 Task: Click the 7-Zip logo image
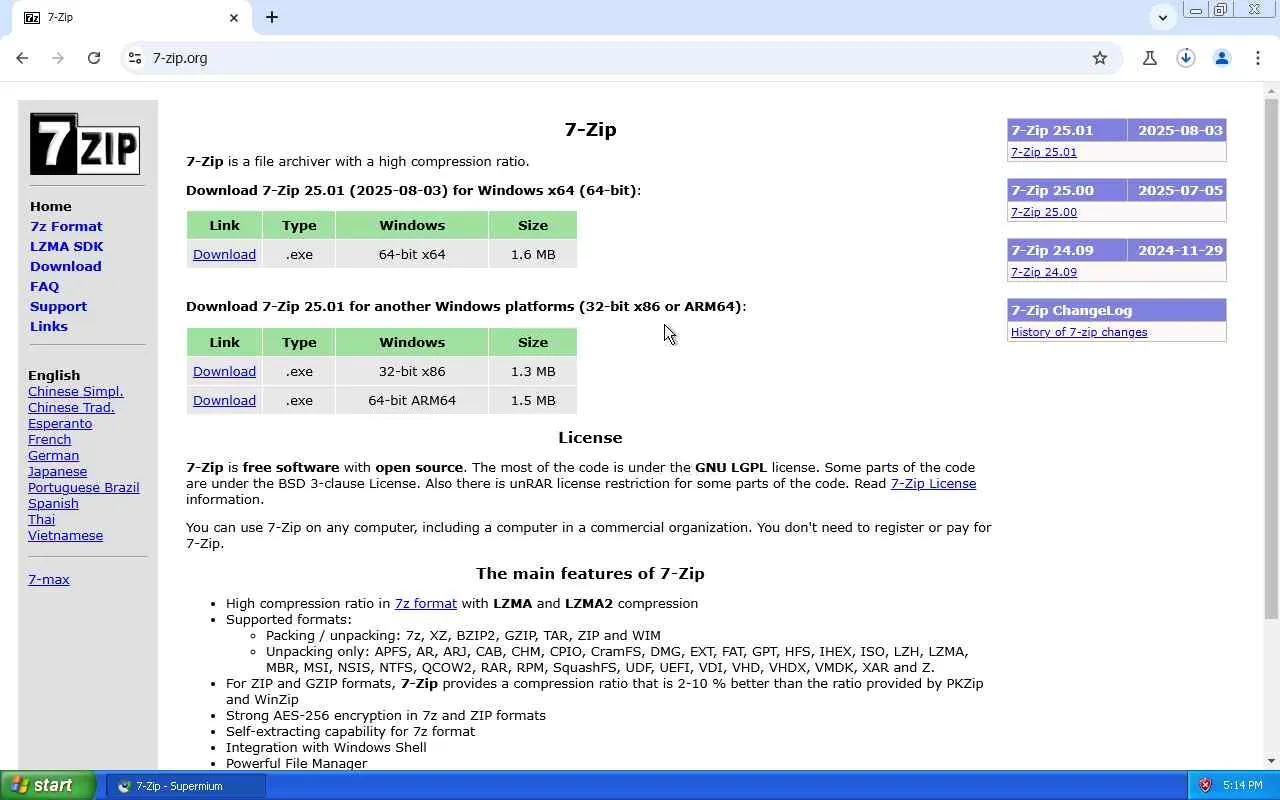[85, 144]
